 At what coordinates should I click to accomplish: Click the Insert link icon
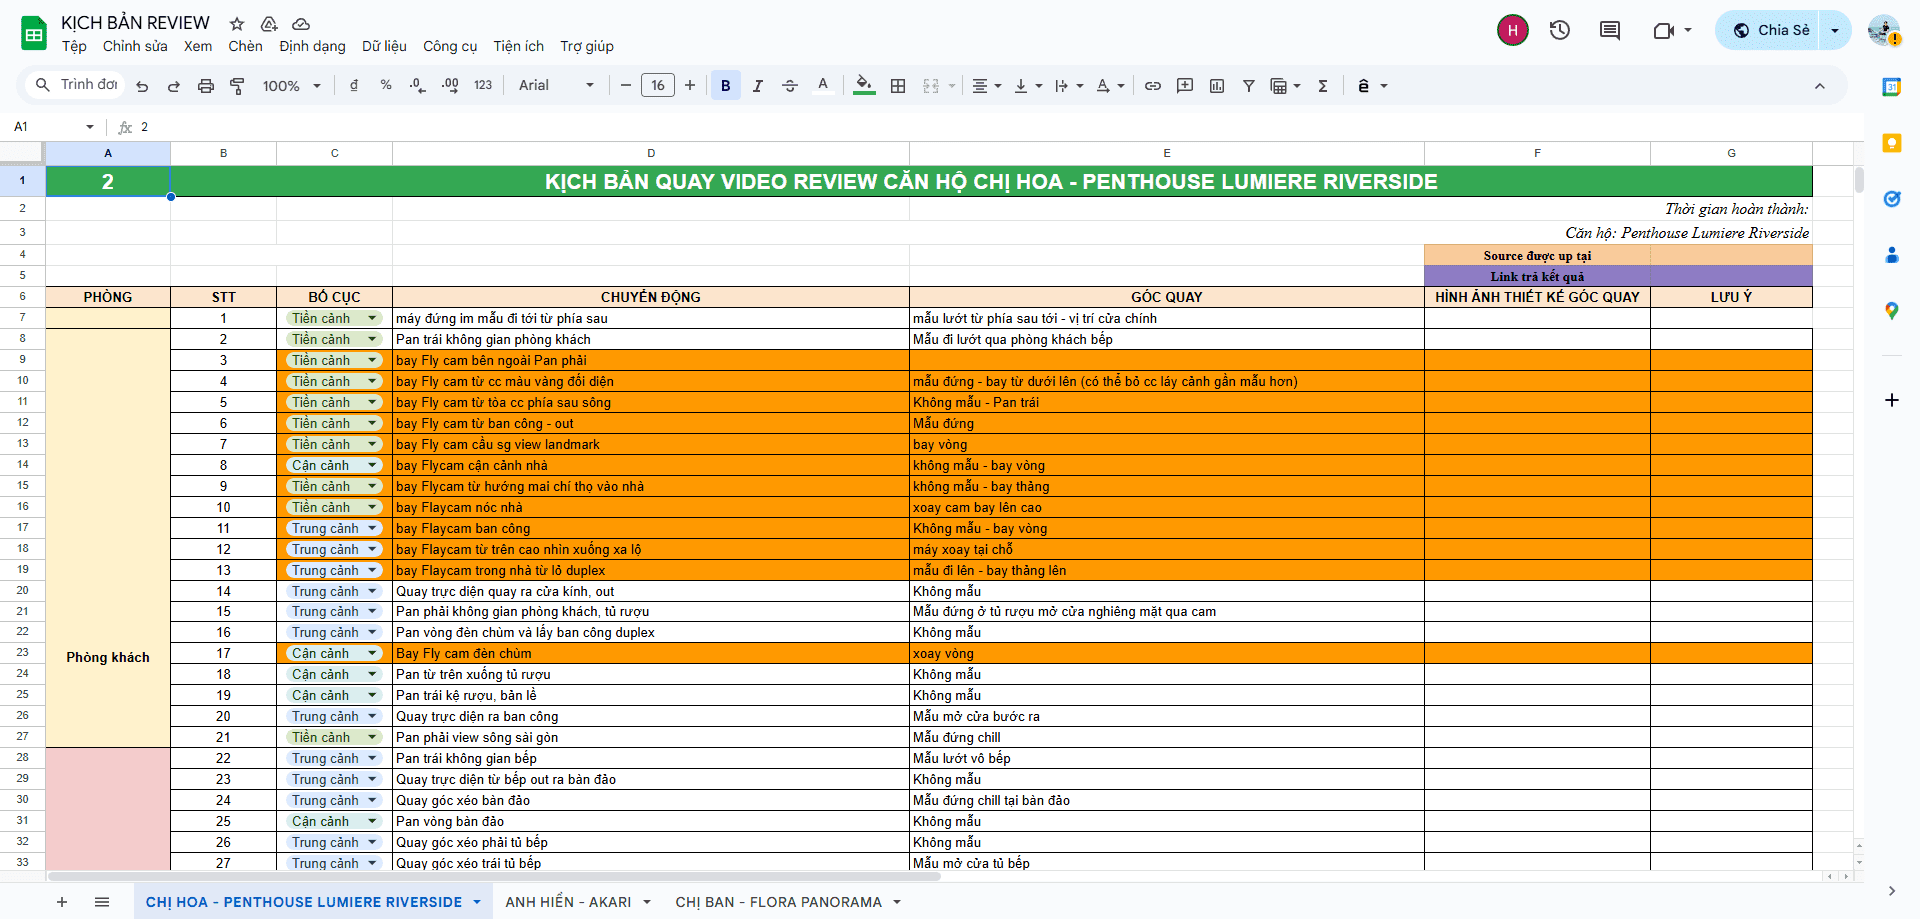pos(1153,86)
